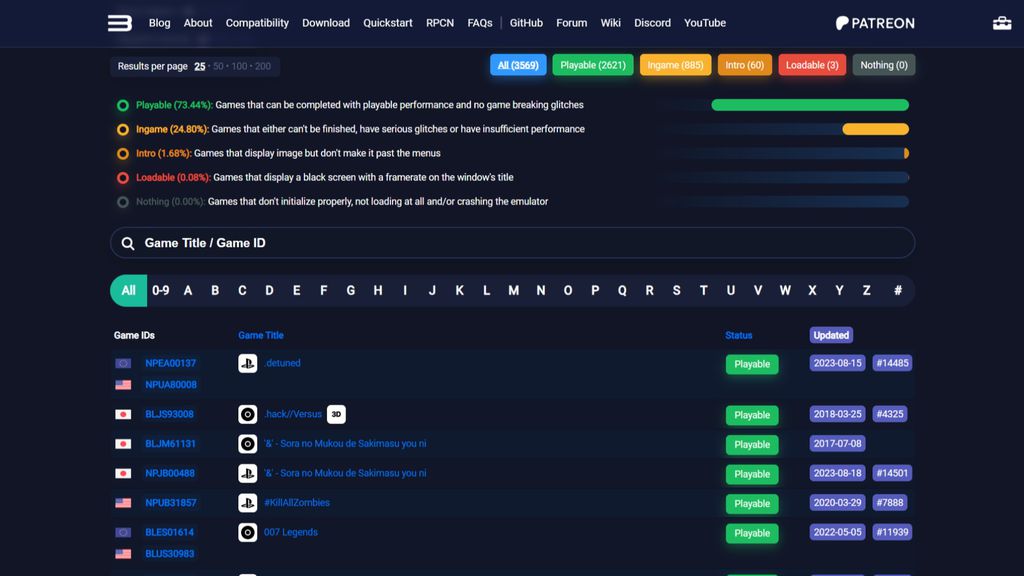This screenshot has height=576, width=1024.
Task: Click the disc icon beside 007 Legends
Action: tap(248, 533)
